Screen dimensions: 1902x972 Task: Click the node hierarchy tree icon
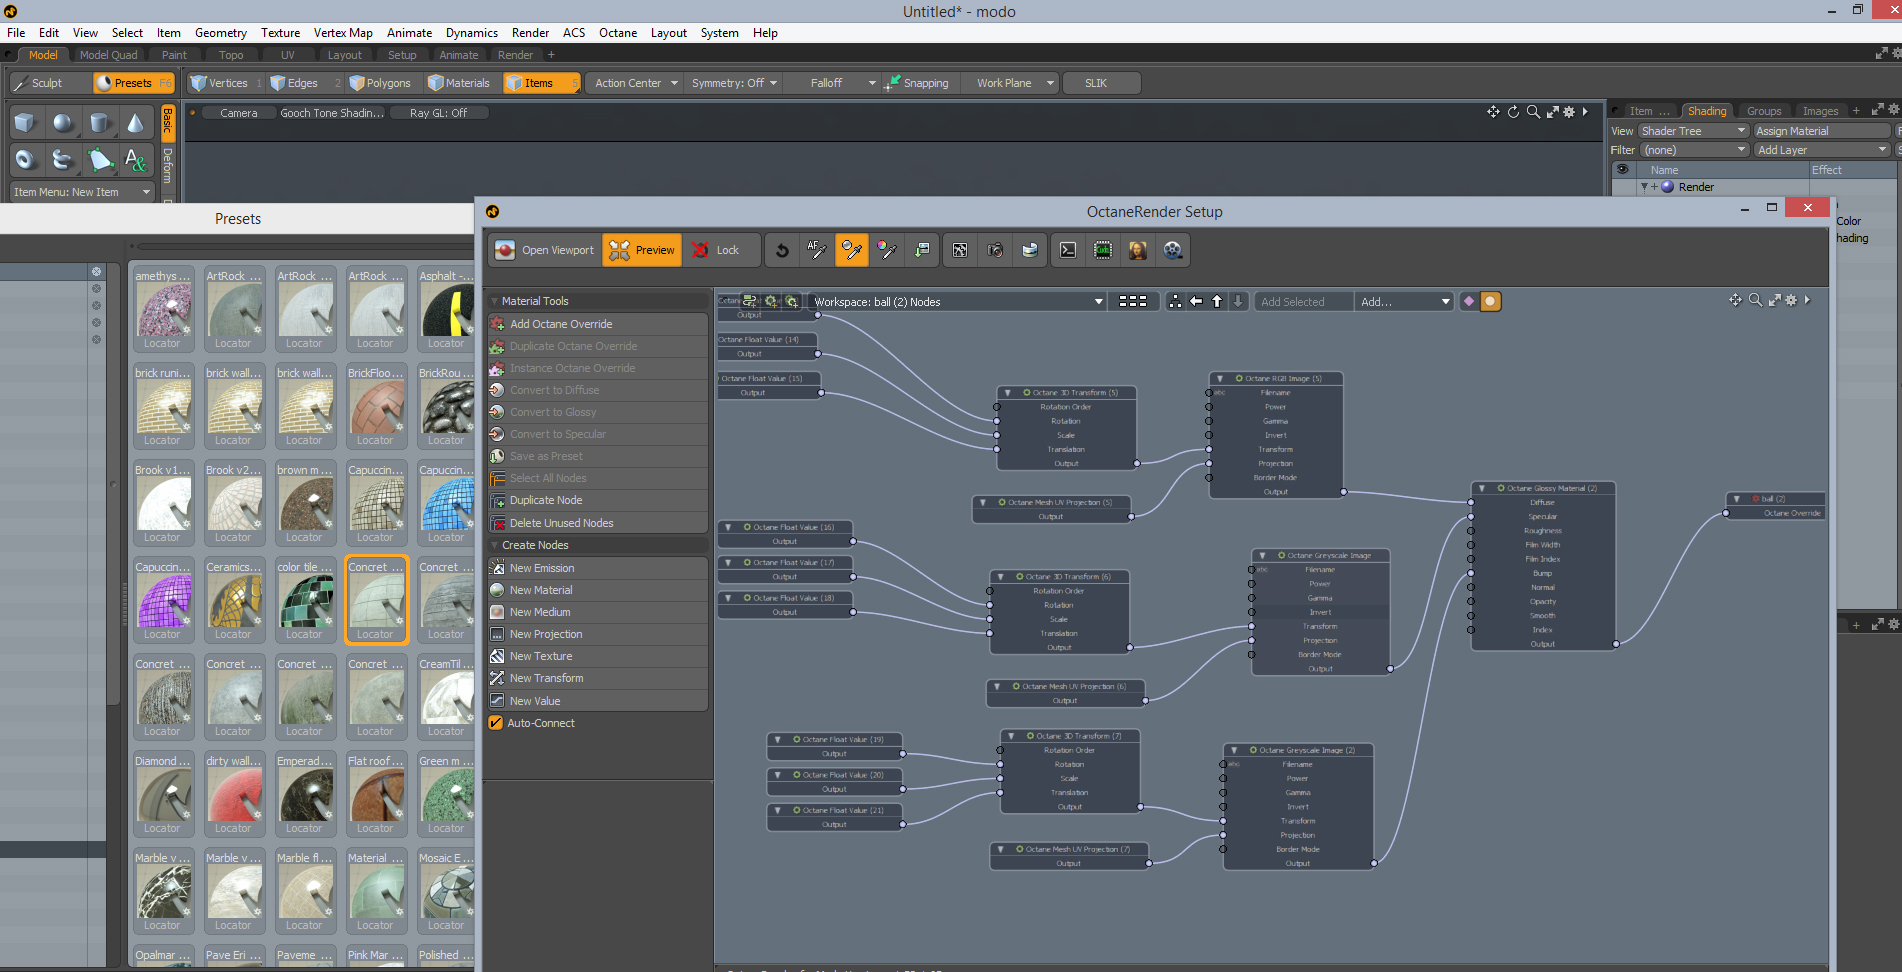coord(1175,301)
